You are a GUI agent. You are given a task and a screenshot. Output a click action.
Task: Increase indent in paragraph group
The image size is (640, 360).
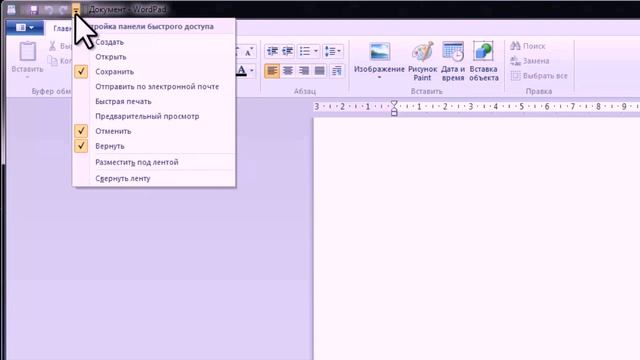click(x=288, y=51)
